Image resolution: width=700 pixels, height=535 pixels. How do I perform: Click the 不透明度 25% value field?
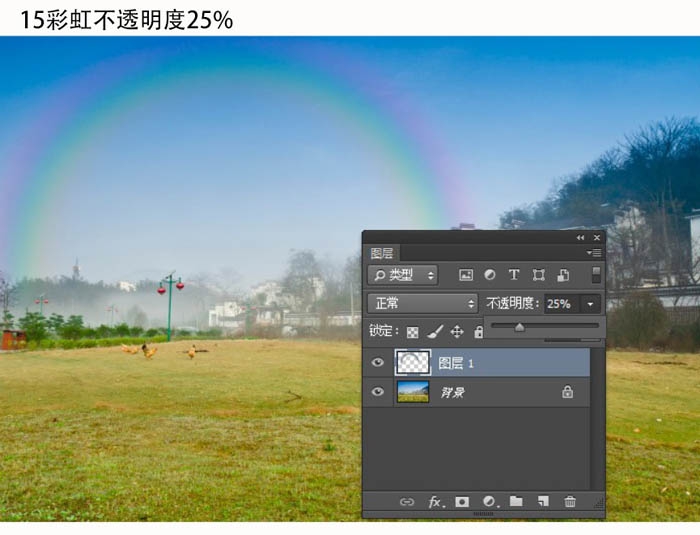pos(562,304)
